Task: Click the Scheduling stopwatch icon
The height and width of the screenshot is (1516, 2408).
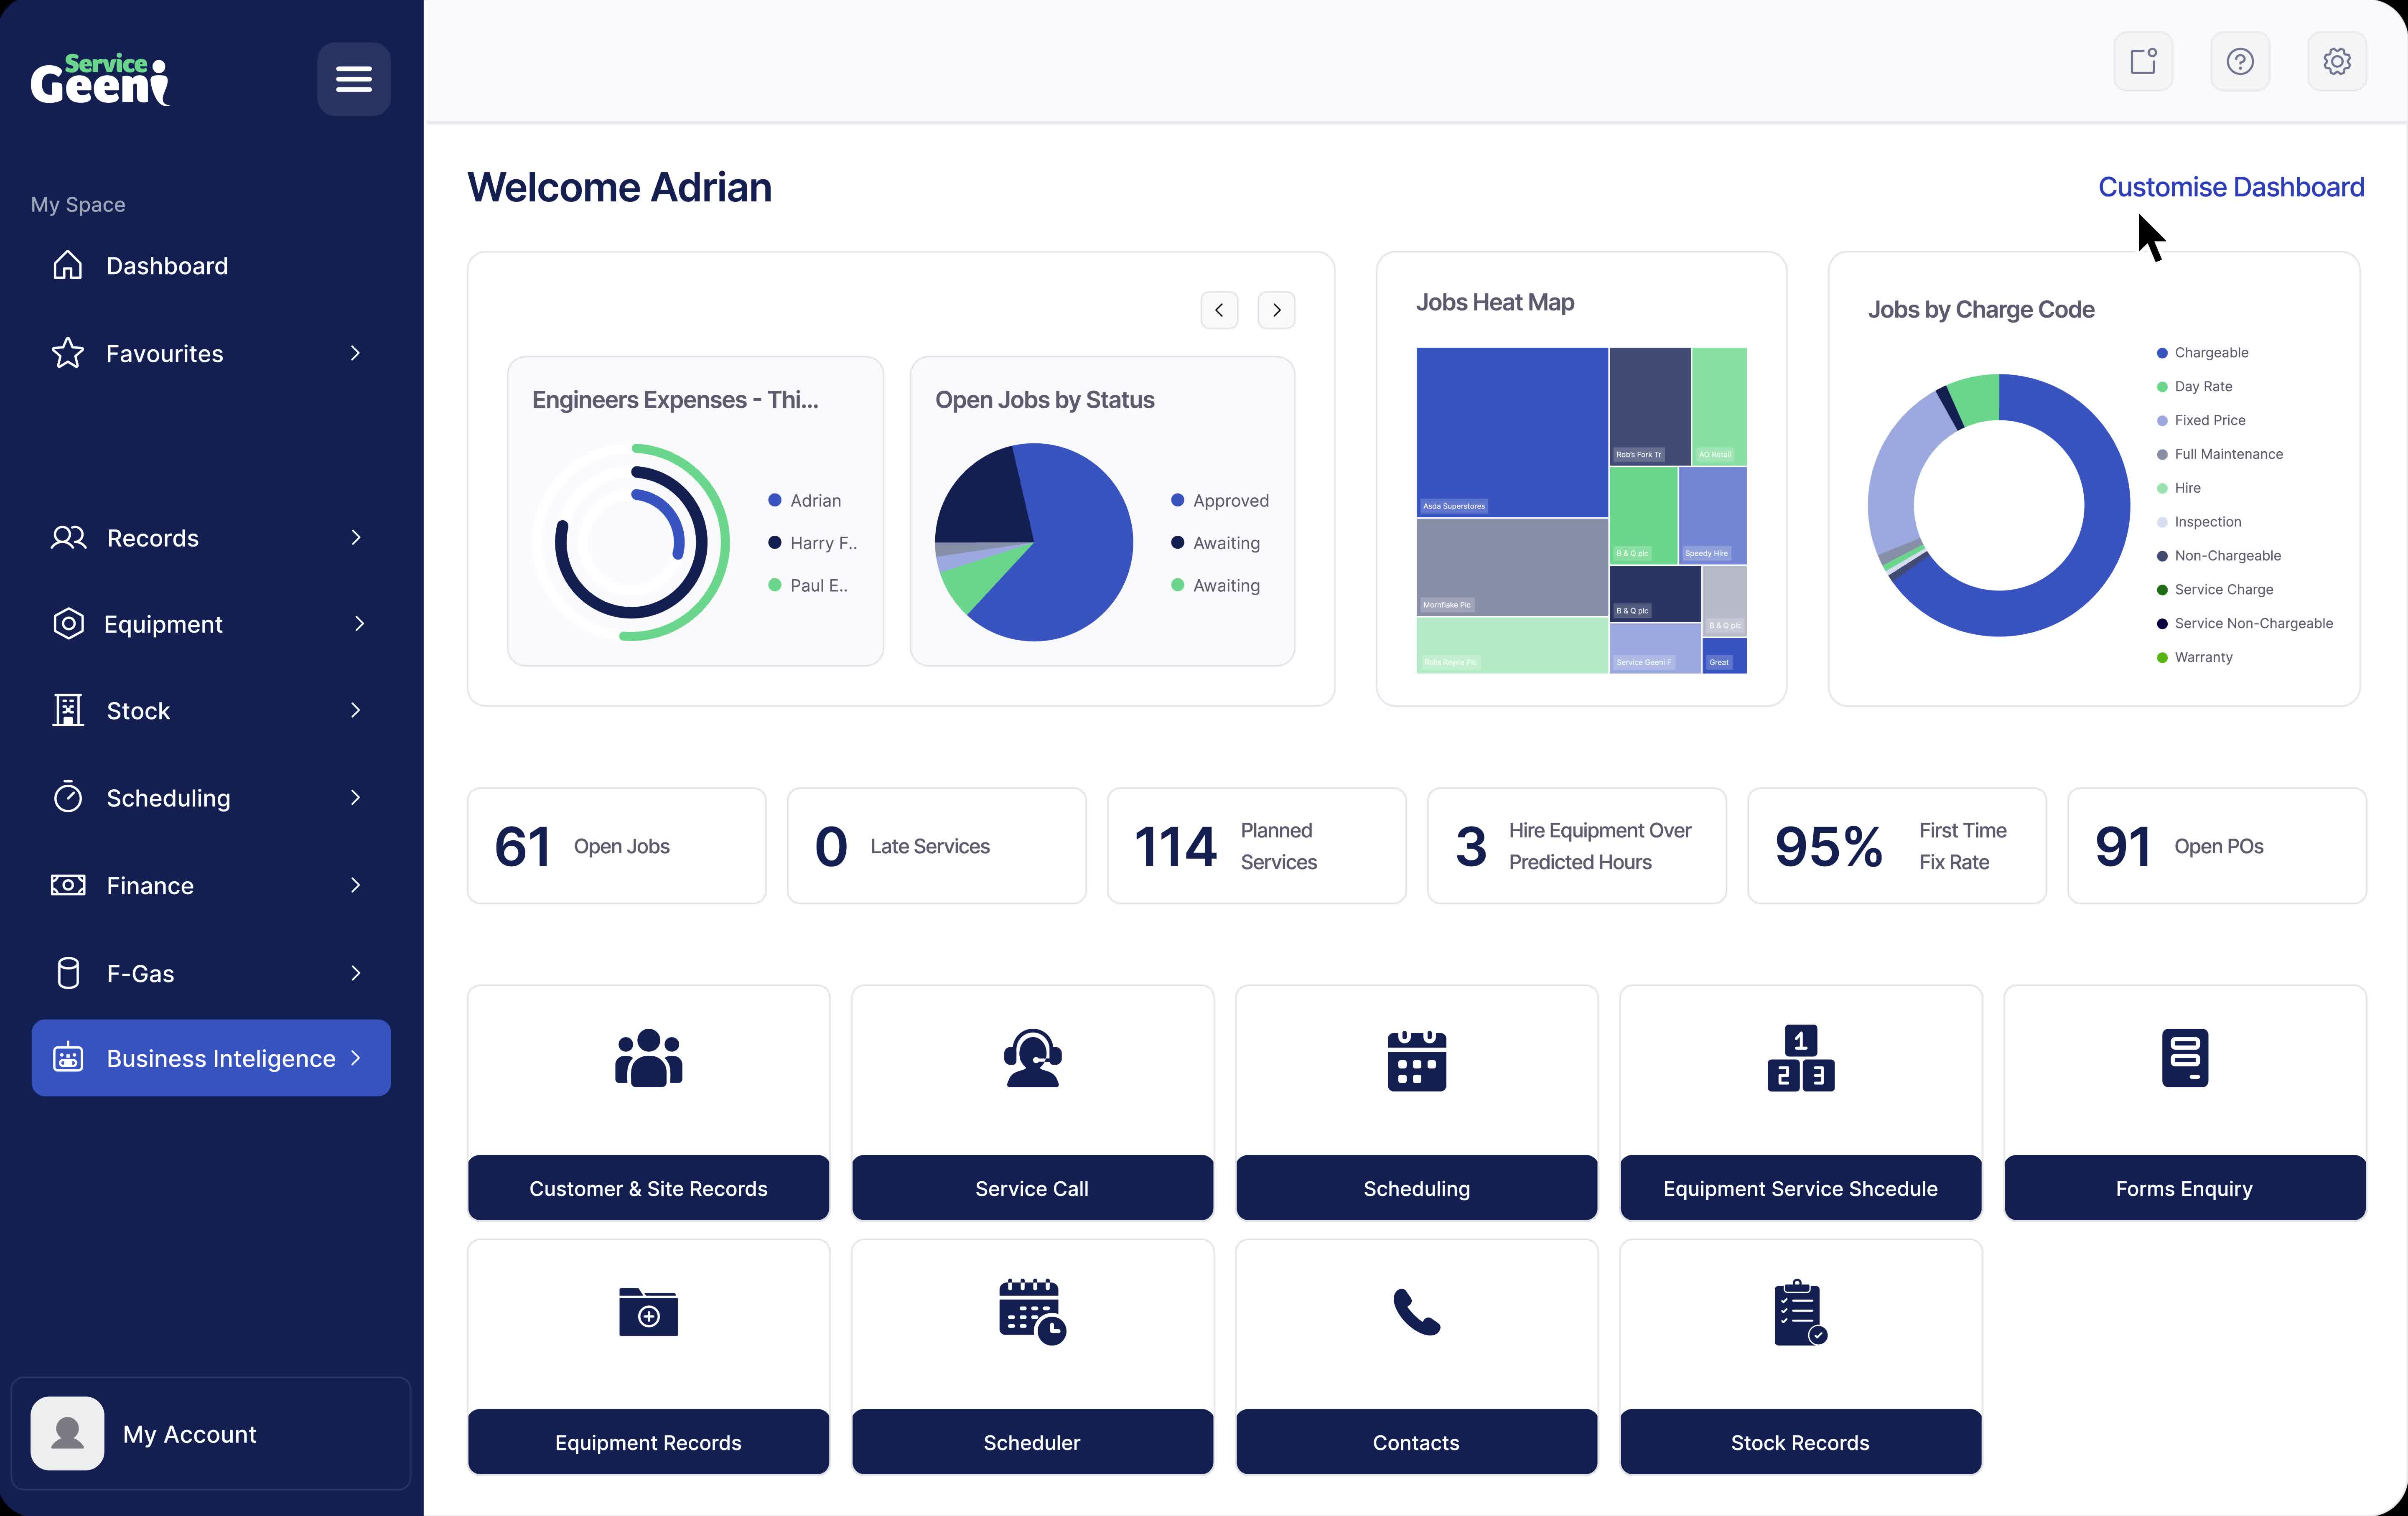Action: coord(68,797)
